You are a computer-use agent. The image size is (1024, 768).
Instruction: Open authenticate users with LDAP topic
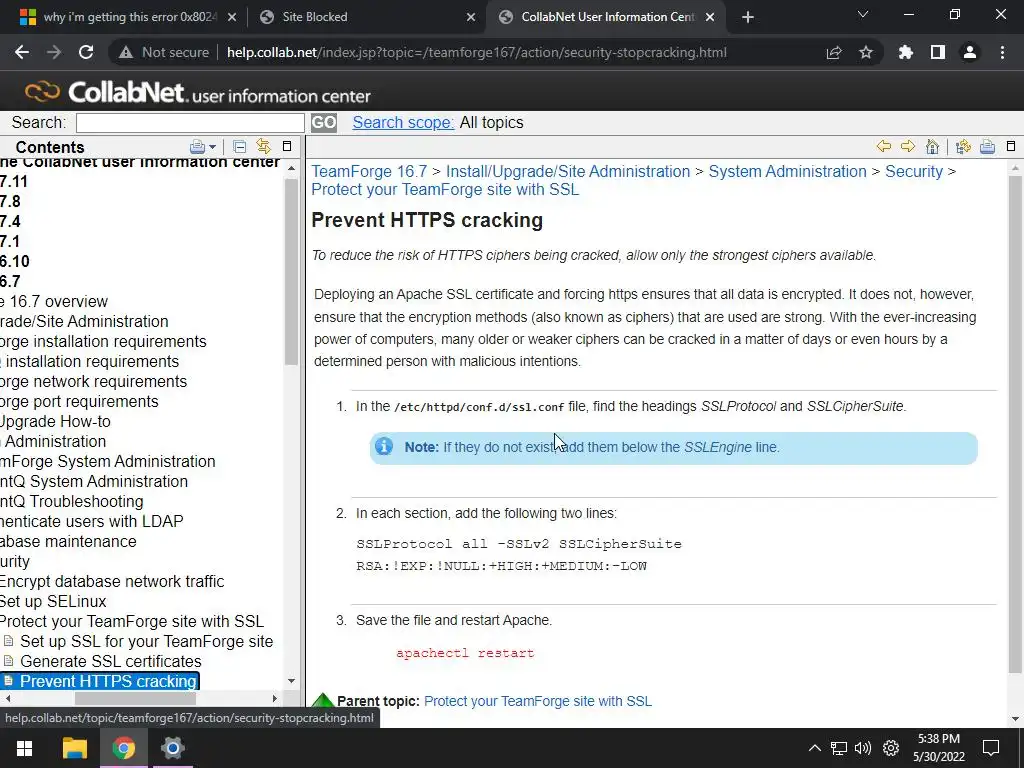[92, 522]
